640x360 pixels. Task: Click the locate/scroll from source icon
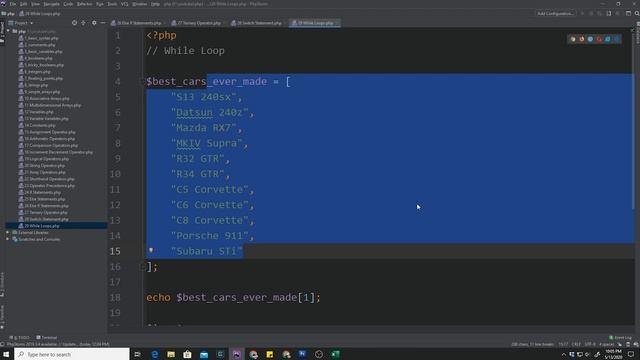74,23
